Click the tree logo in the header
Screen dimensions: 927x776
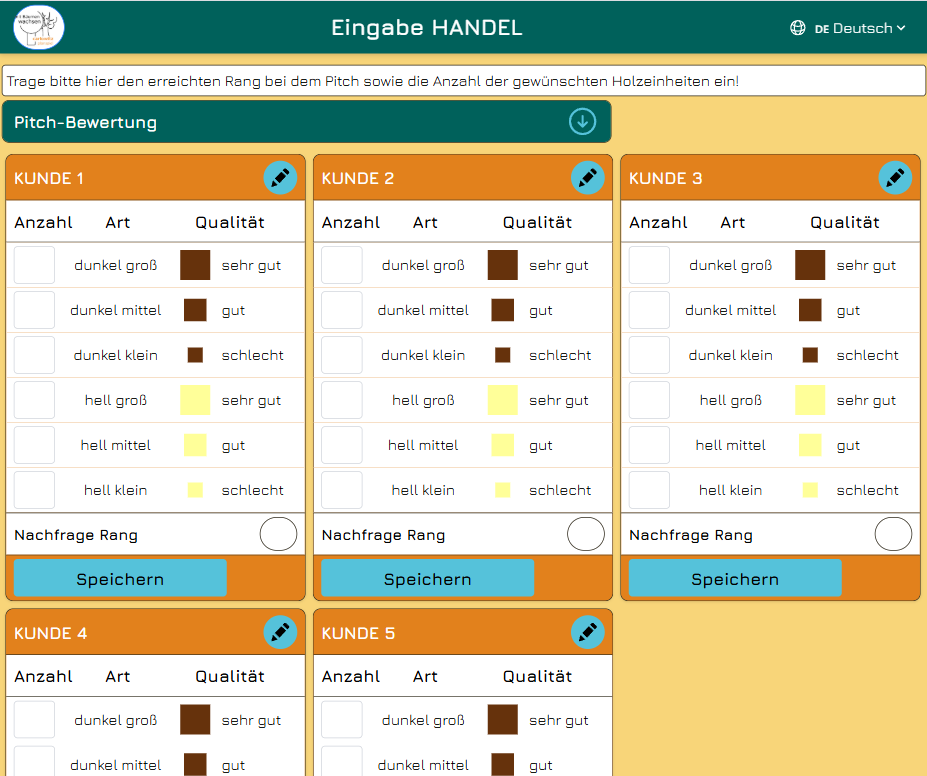[39, 27]
